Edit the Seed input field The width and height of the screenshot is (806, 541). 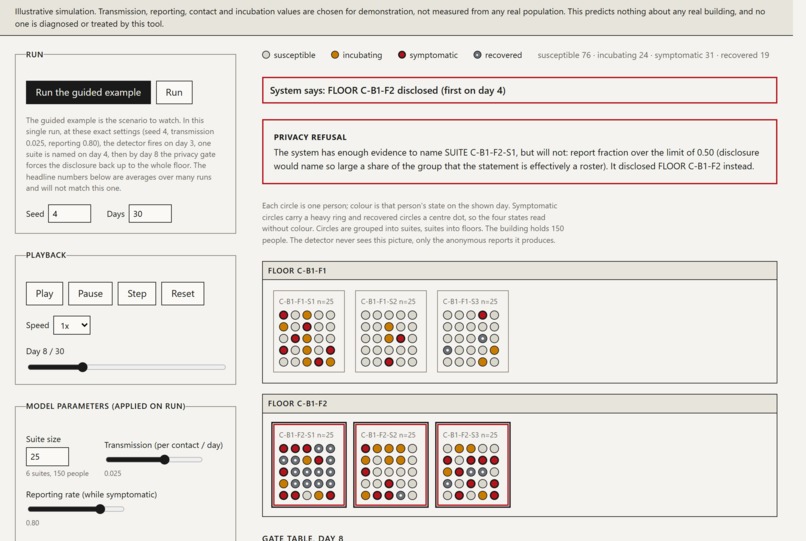click(69, 214)
